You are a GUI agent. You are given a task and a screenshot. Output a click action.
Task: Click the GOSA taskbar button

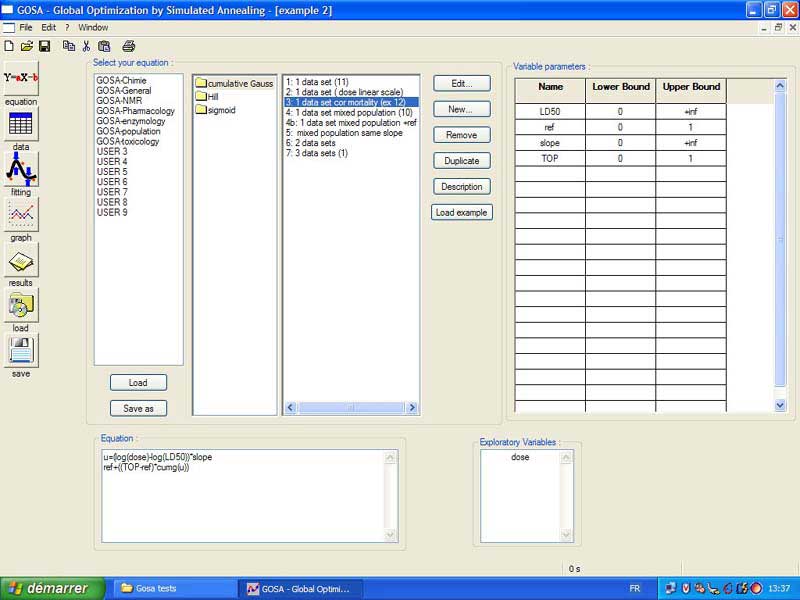[301, 588]
